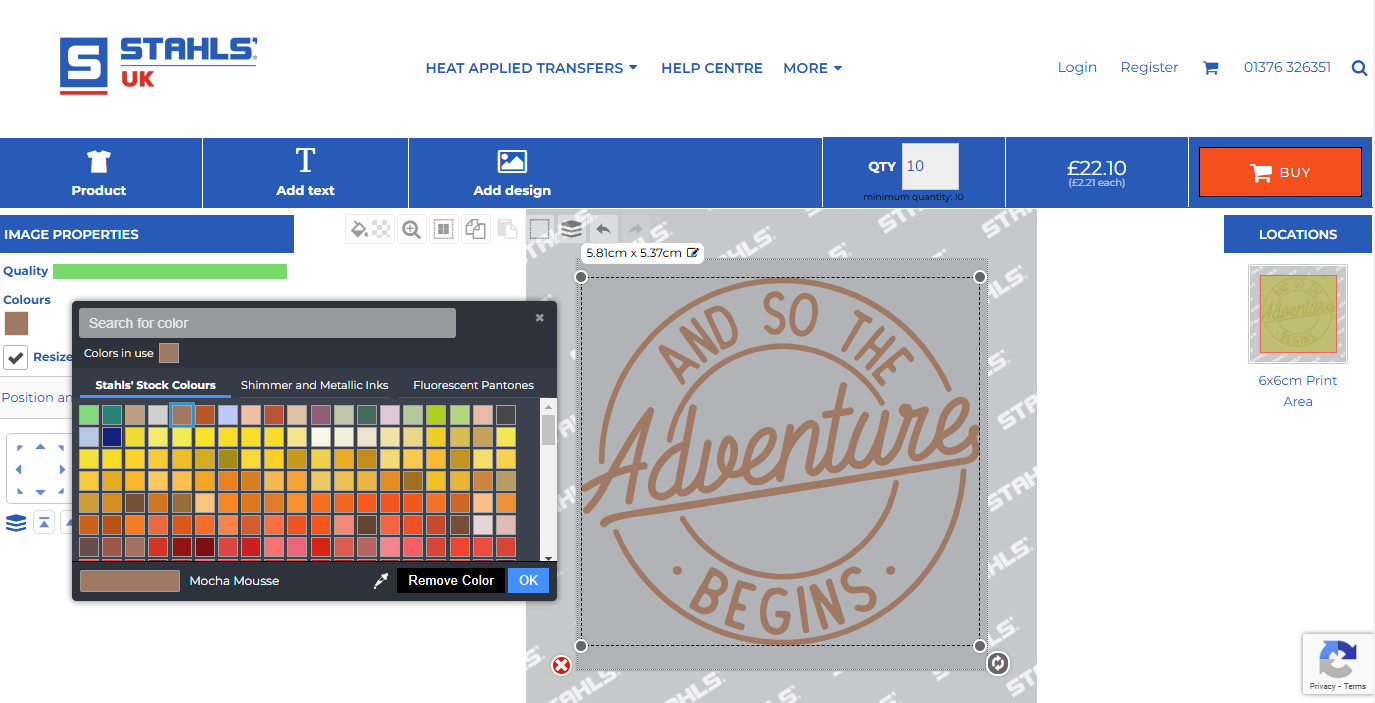Expand the More dropdown menu
This screenshot has width=1375, height=703.
click(812, 68)
